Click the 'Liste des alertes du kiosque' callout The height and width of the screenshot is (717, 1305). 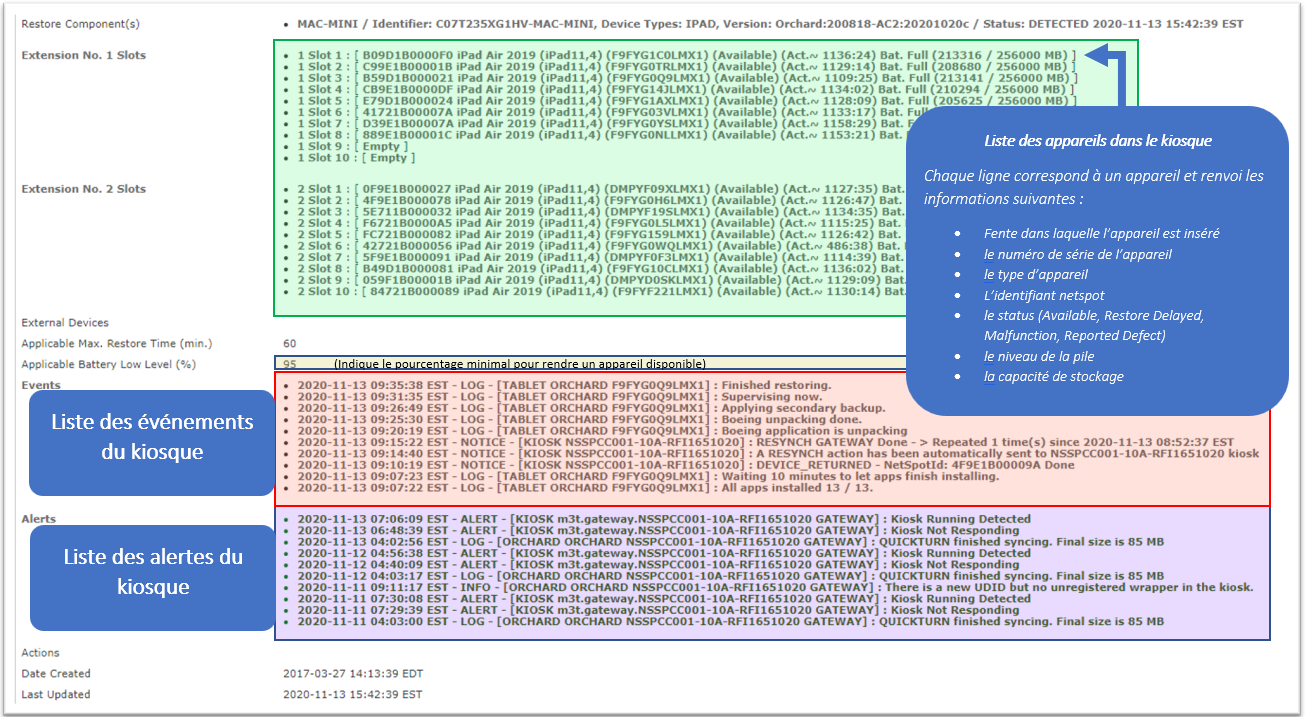point(152,571)
